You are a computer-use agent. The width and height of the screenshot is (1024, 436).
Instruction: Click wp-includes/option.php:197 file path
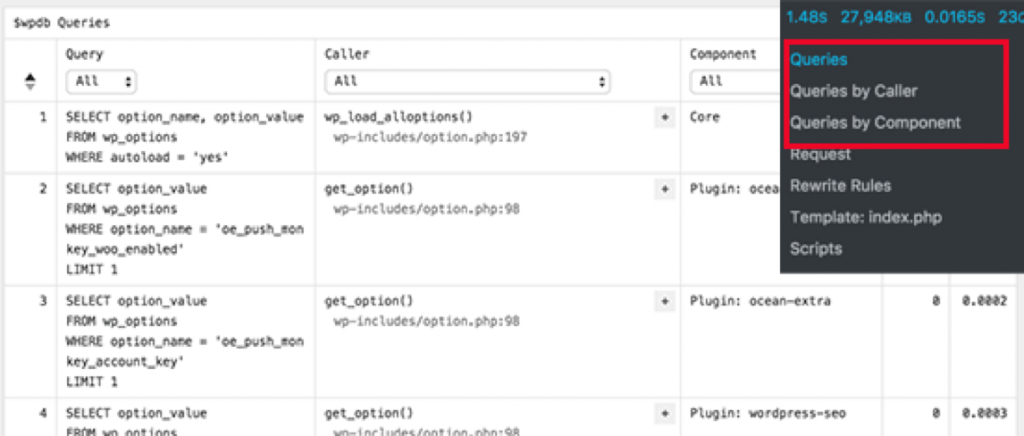tap(430, 138)
